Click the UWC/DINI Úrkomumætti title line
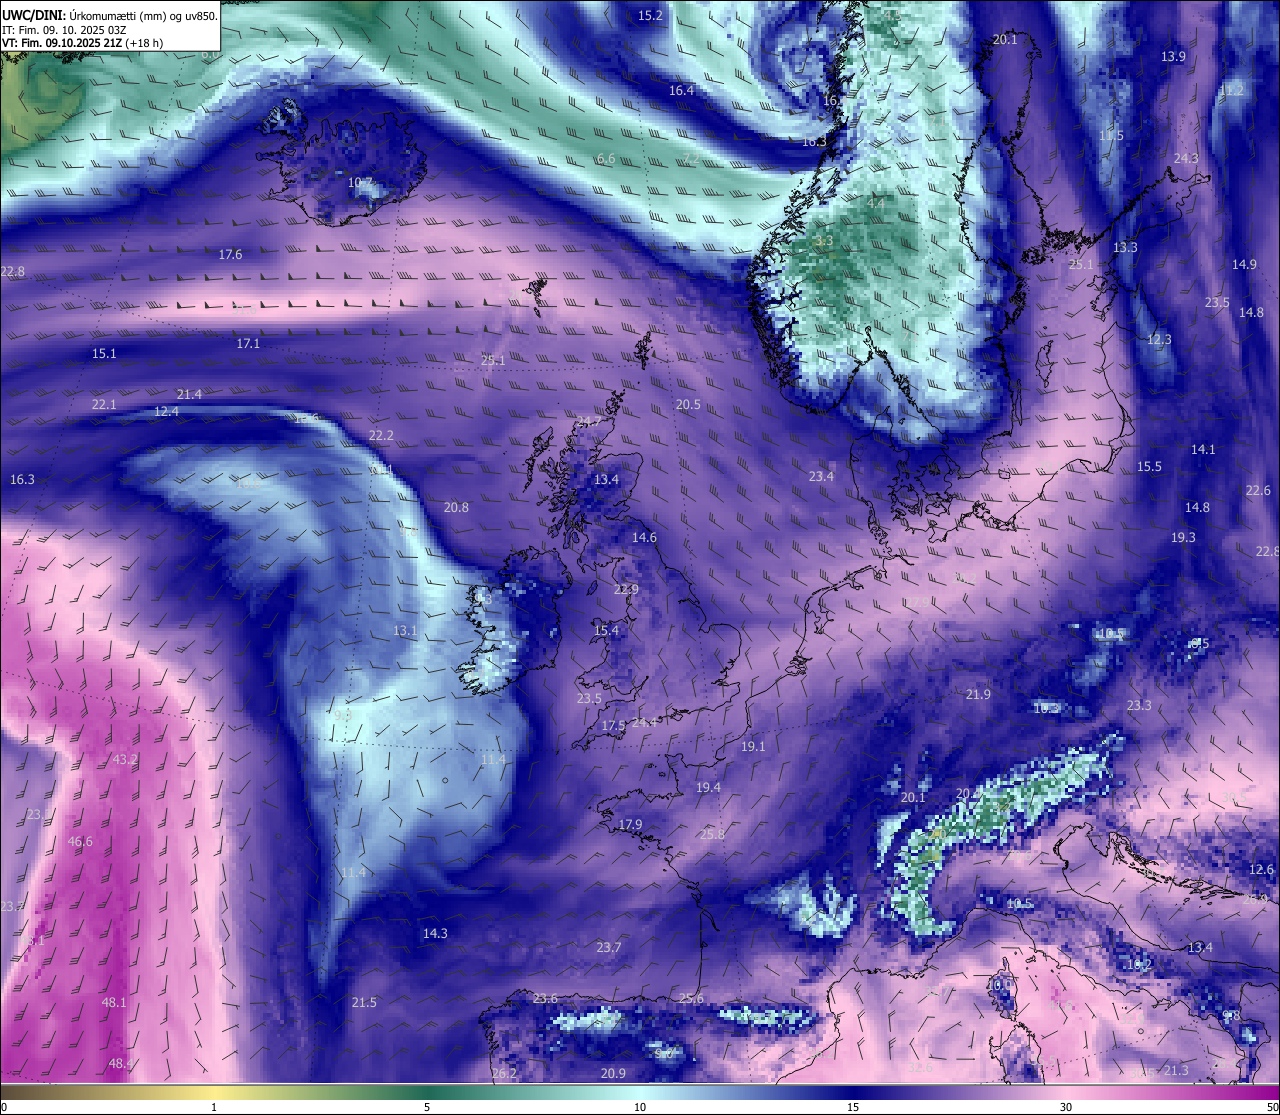Viewport: 1280px width, 1115px height. [x=110, y=15]
